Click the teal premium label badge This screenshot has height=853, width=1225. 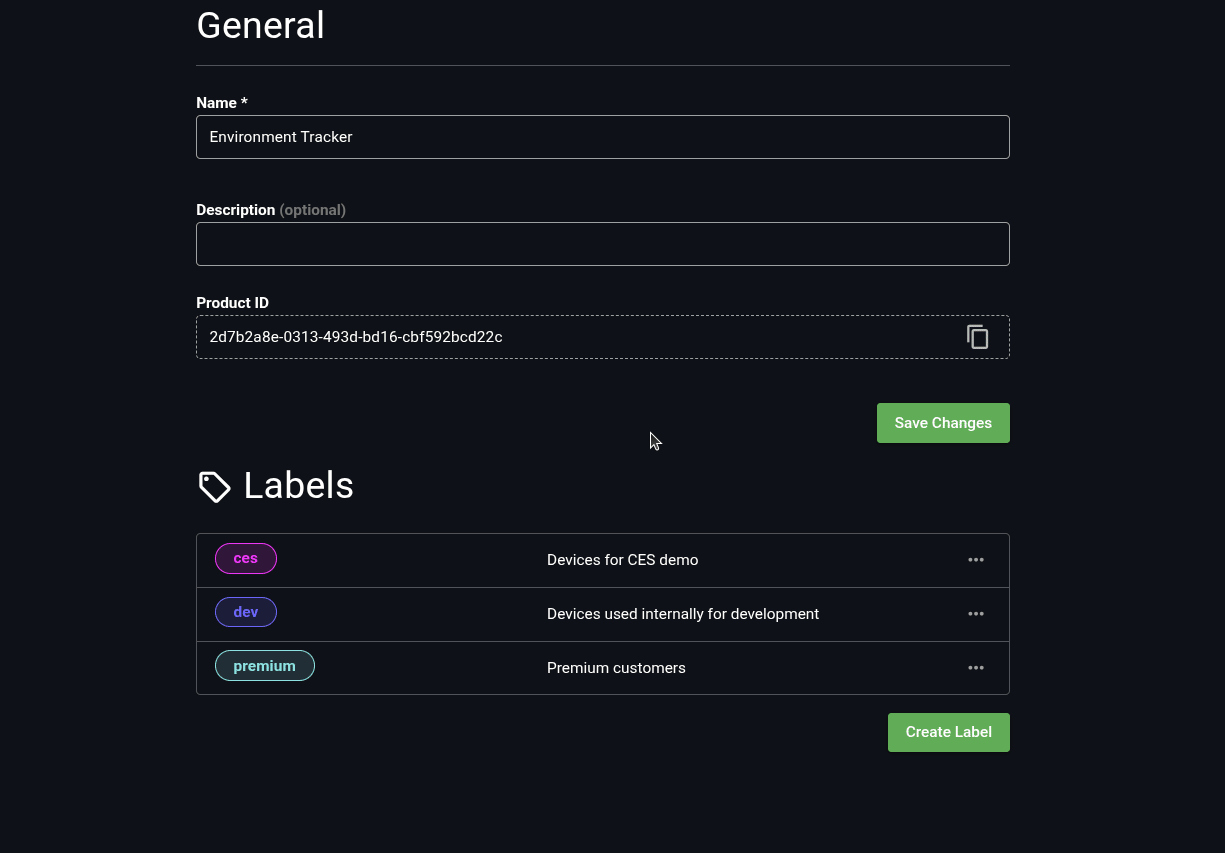point(264,665)
